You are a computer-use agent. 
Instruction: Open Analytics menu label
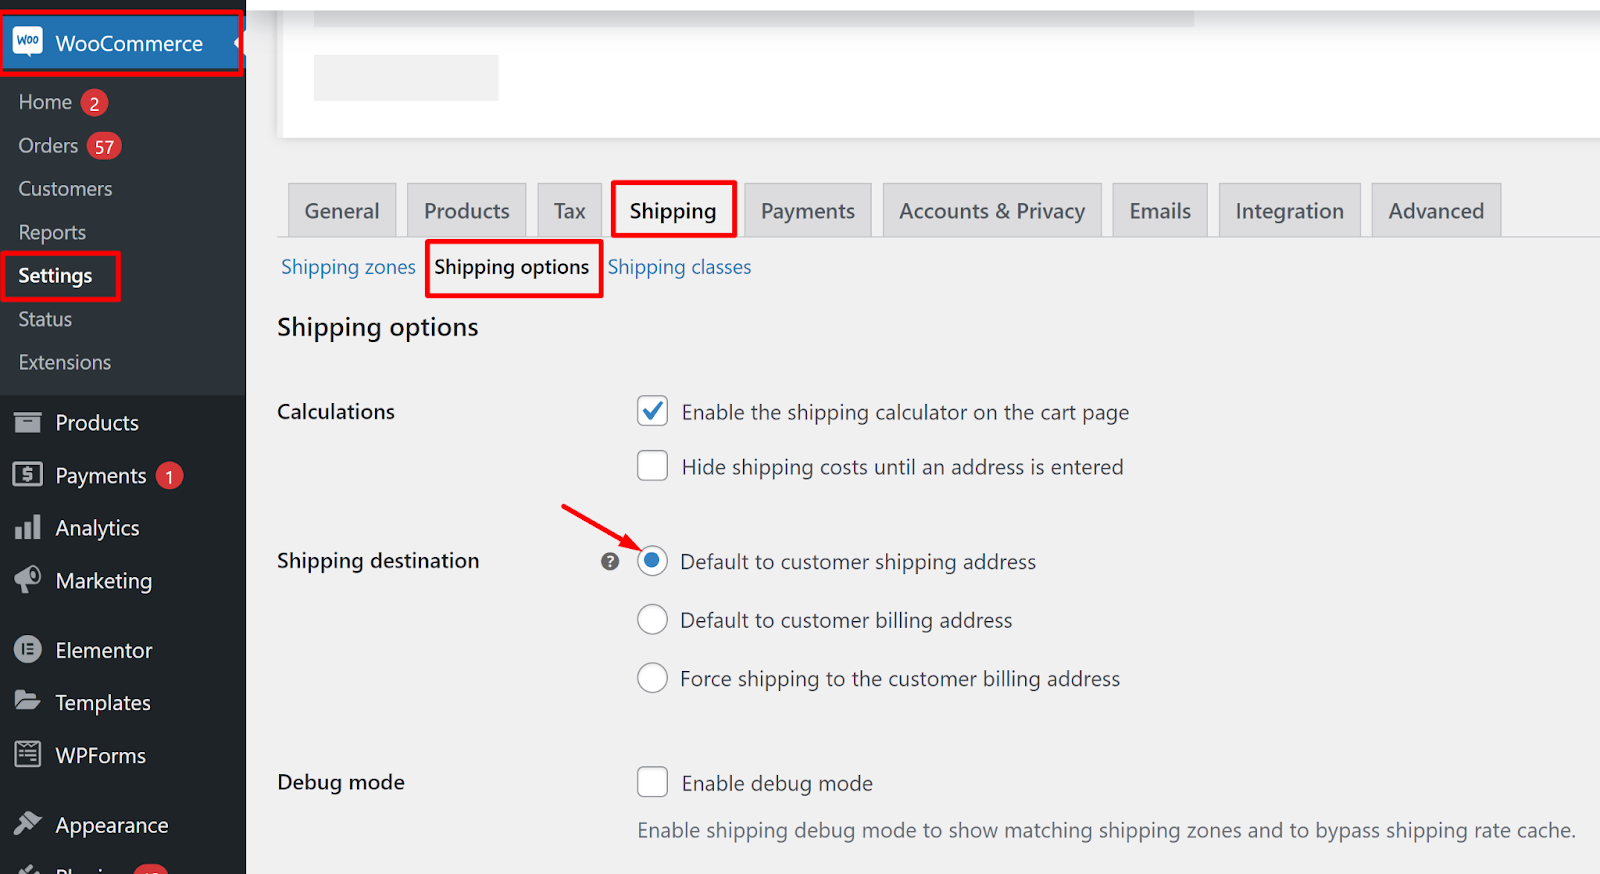(97, 528)
